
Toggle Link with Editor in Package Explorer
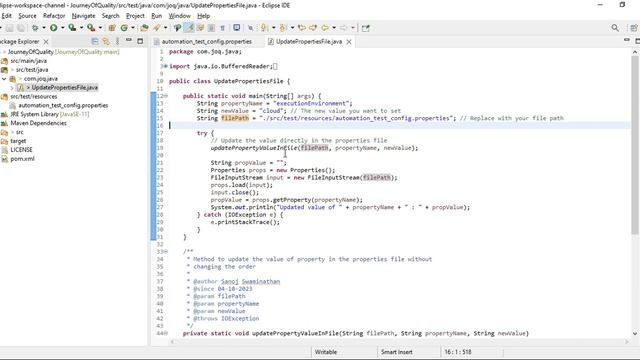106,41
